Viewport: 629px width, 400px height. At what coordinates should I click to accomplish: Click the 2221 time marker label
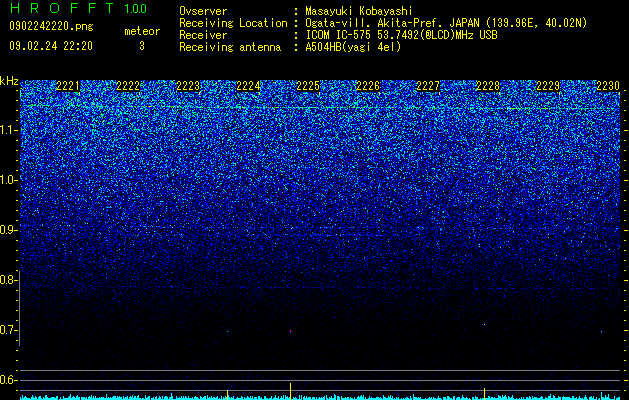pyautogui.click(x=68, y=86)
